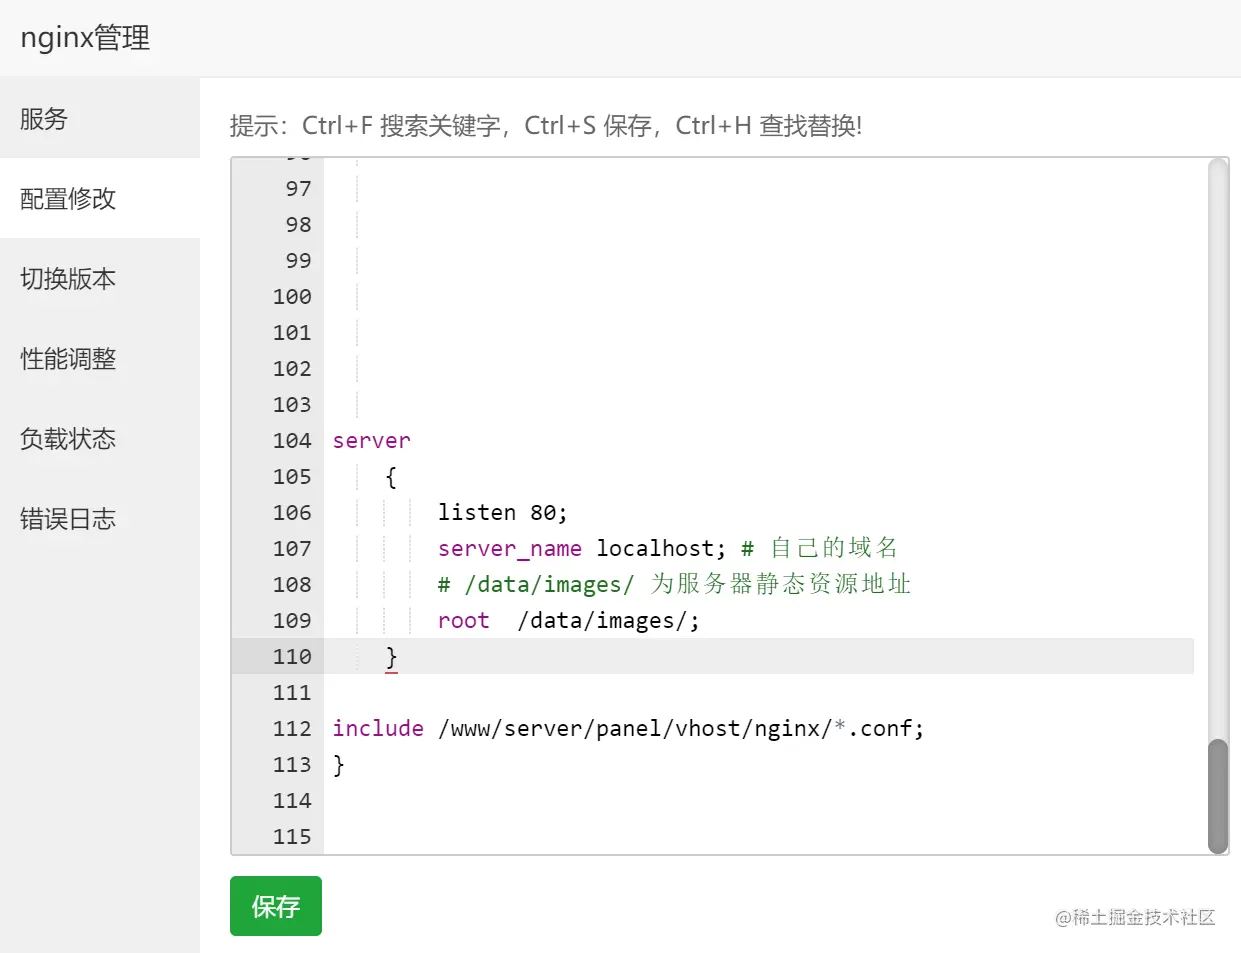Viewport: 1241px width, 953px height.
Task: Click the green 保存 button
Action: (276, 906)
